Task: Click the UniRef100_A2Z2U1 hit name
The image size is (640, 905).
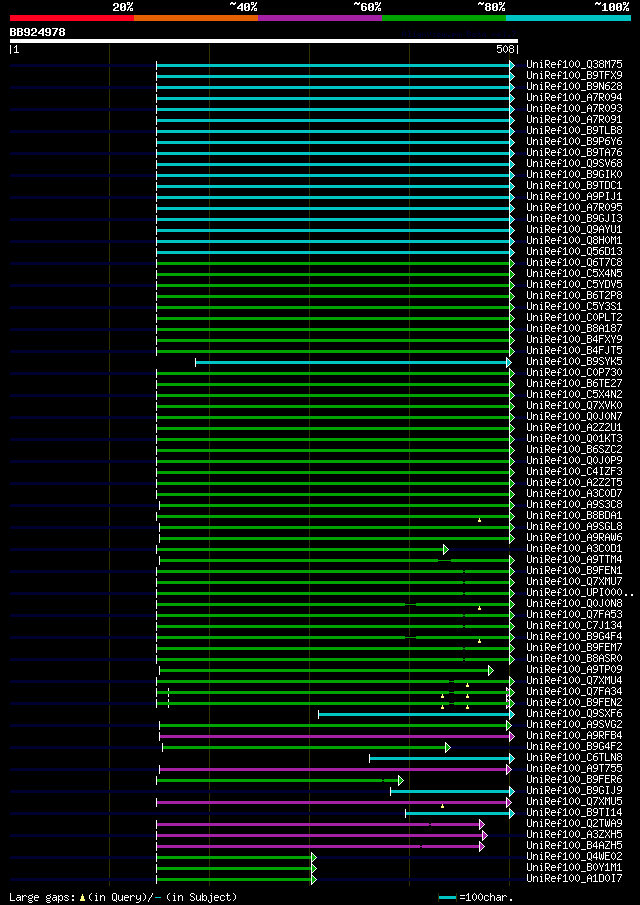Action: pos(574,428)
